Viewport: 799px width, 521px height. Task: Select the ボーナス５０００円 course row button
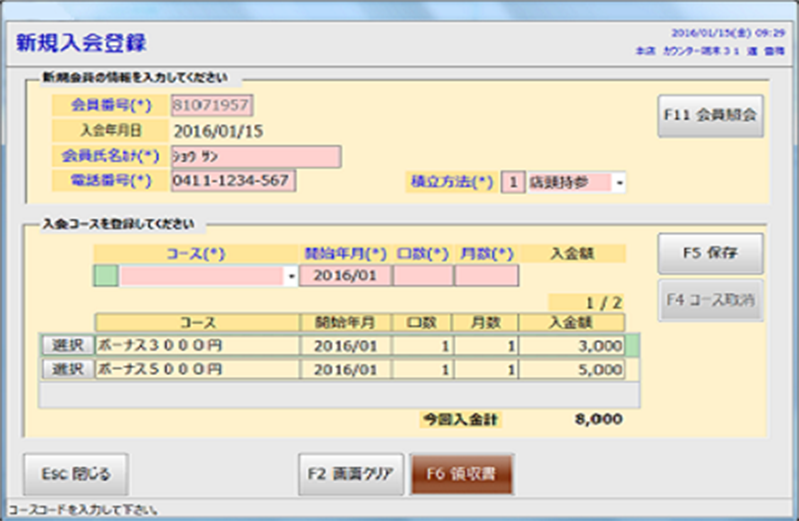tap(66, 369)
